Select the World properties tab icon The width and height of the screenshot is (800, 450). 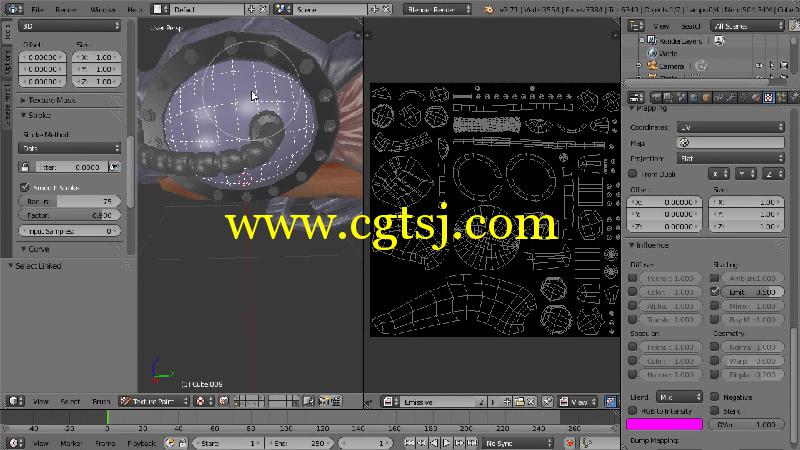693,97
